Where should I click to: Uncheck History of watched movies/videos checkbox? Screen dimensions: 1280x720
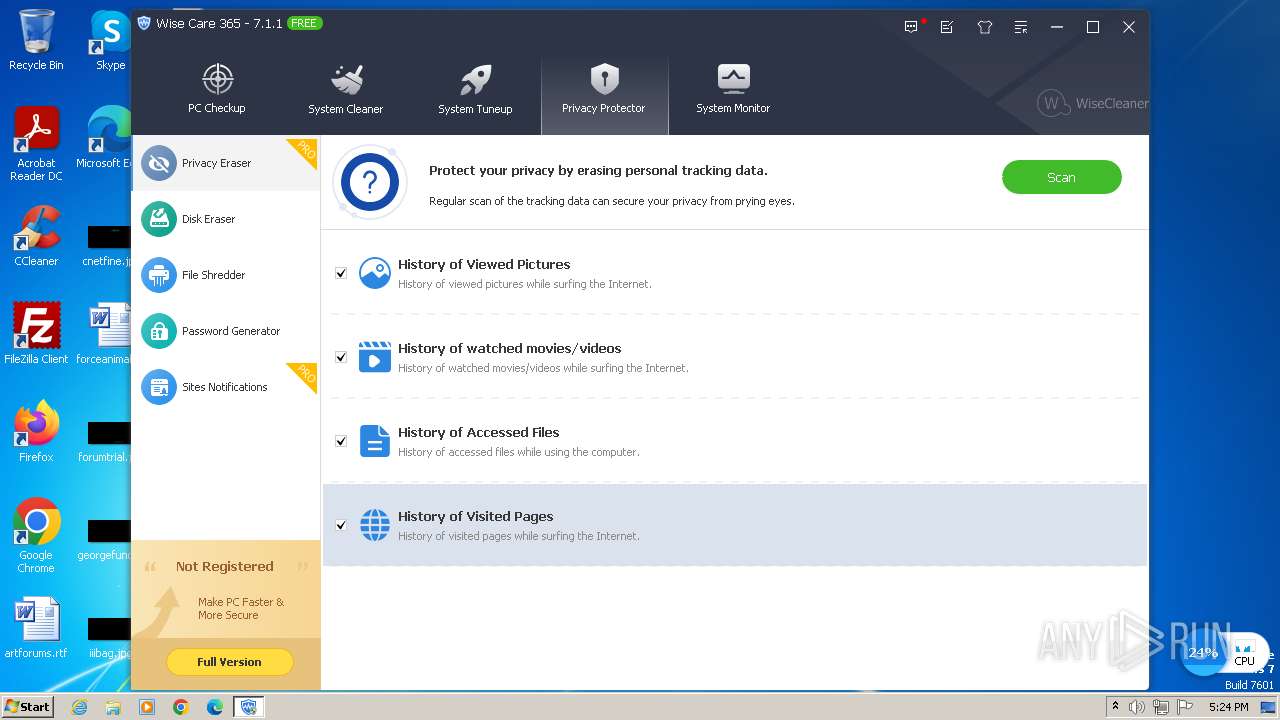[341, 357]
